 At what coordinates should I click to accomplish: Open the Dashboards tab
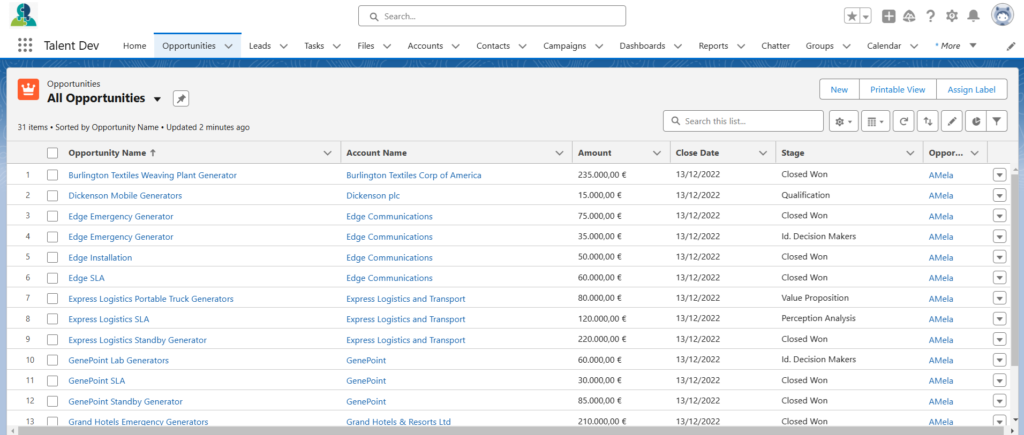pyautogui.click(x=642, y=46)
